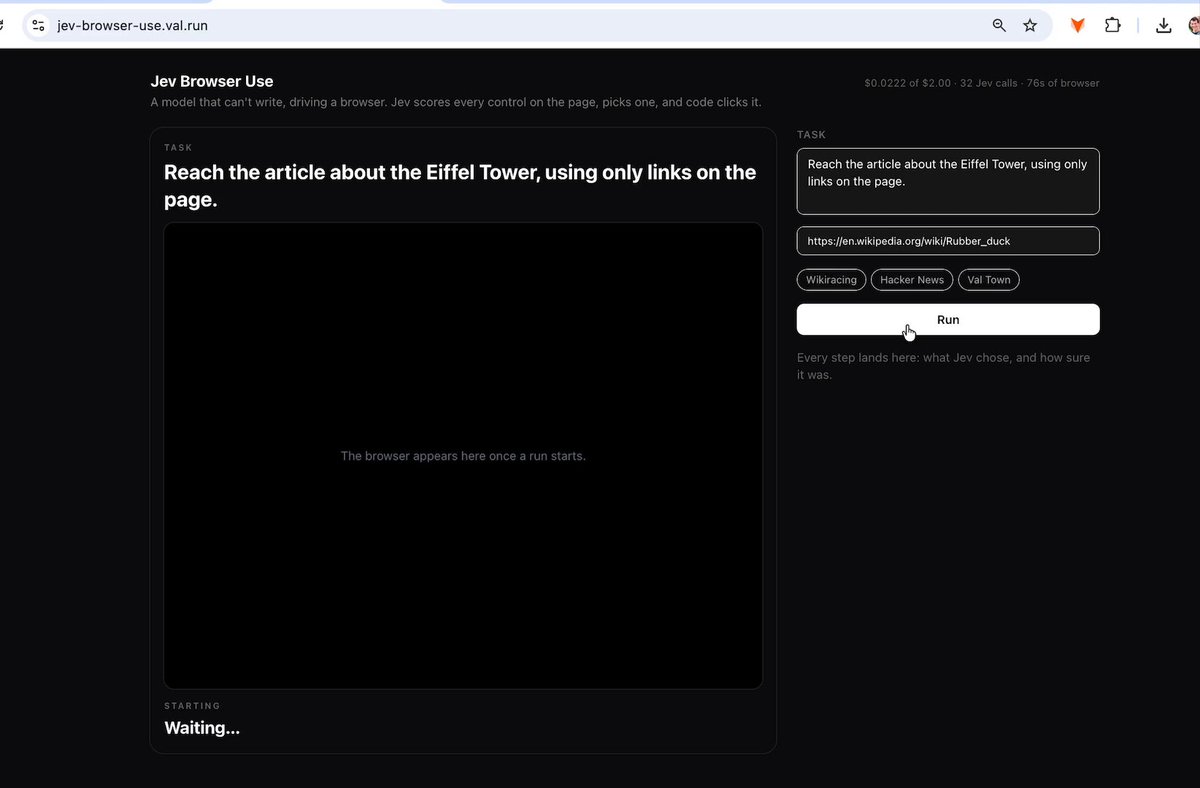The height and width of the screenshot is (788, 1200).
Task: Click the Jev Browser Use page title
Action: [212, 81]
